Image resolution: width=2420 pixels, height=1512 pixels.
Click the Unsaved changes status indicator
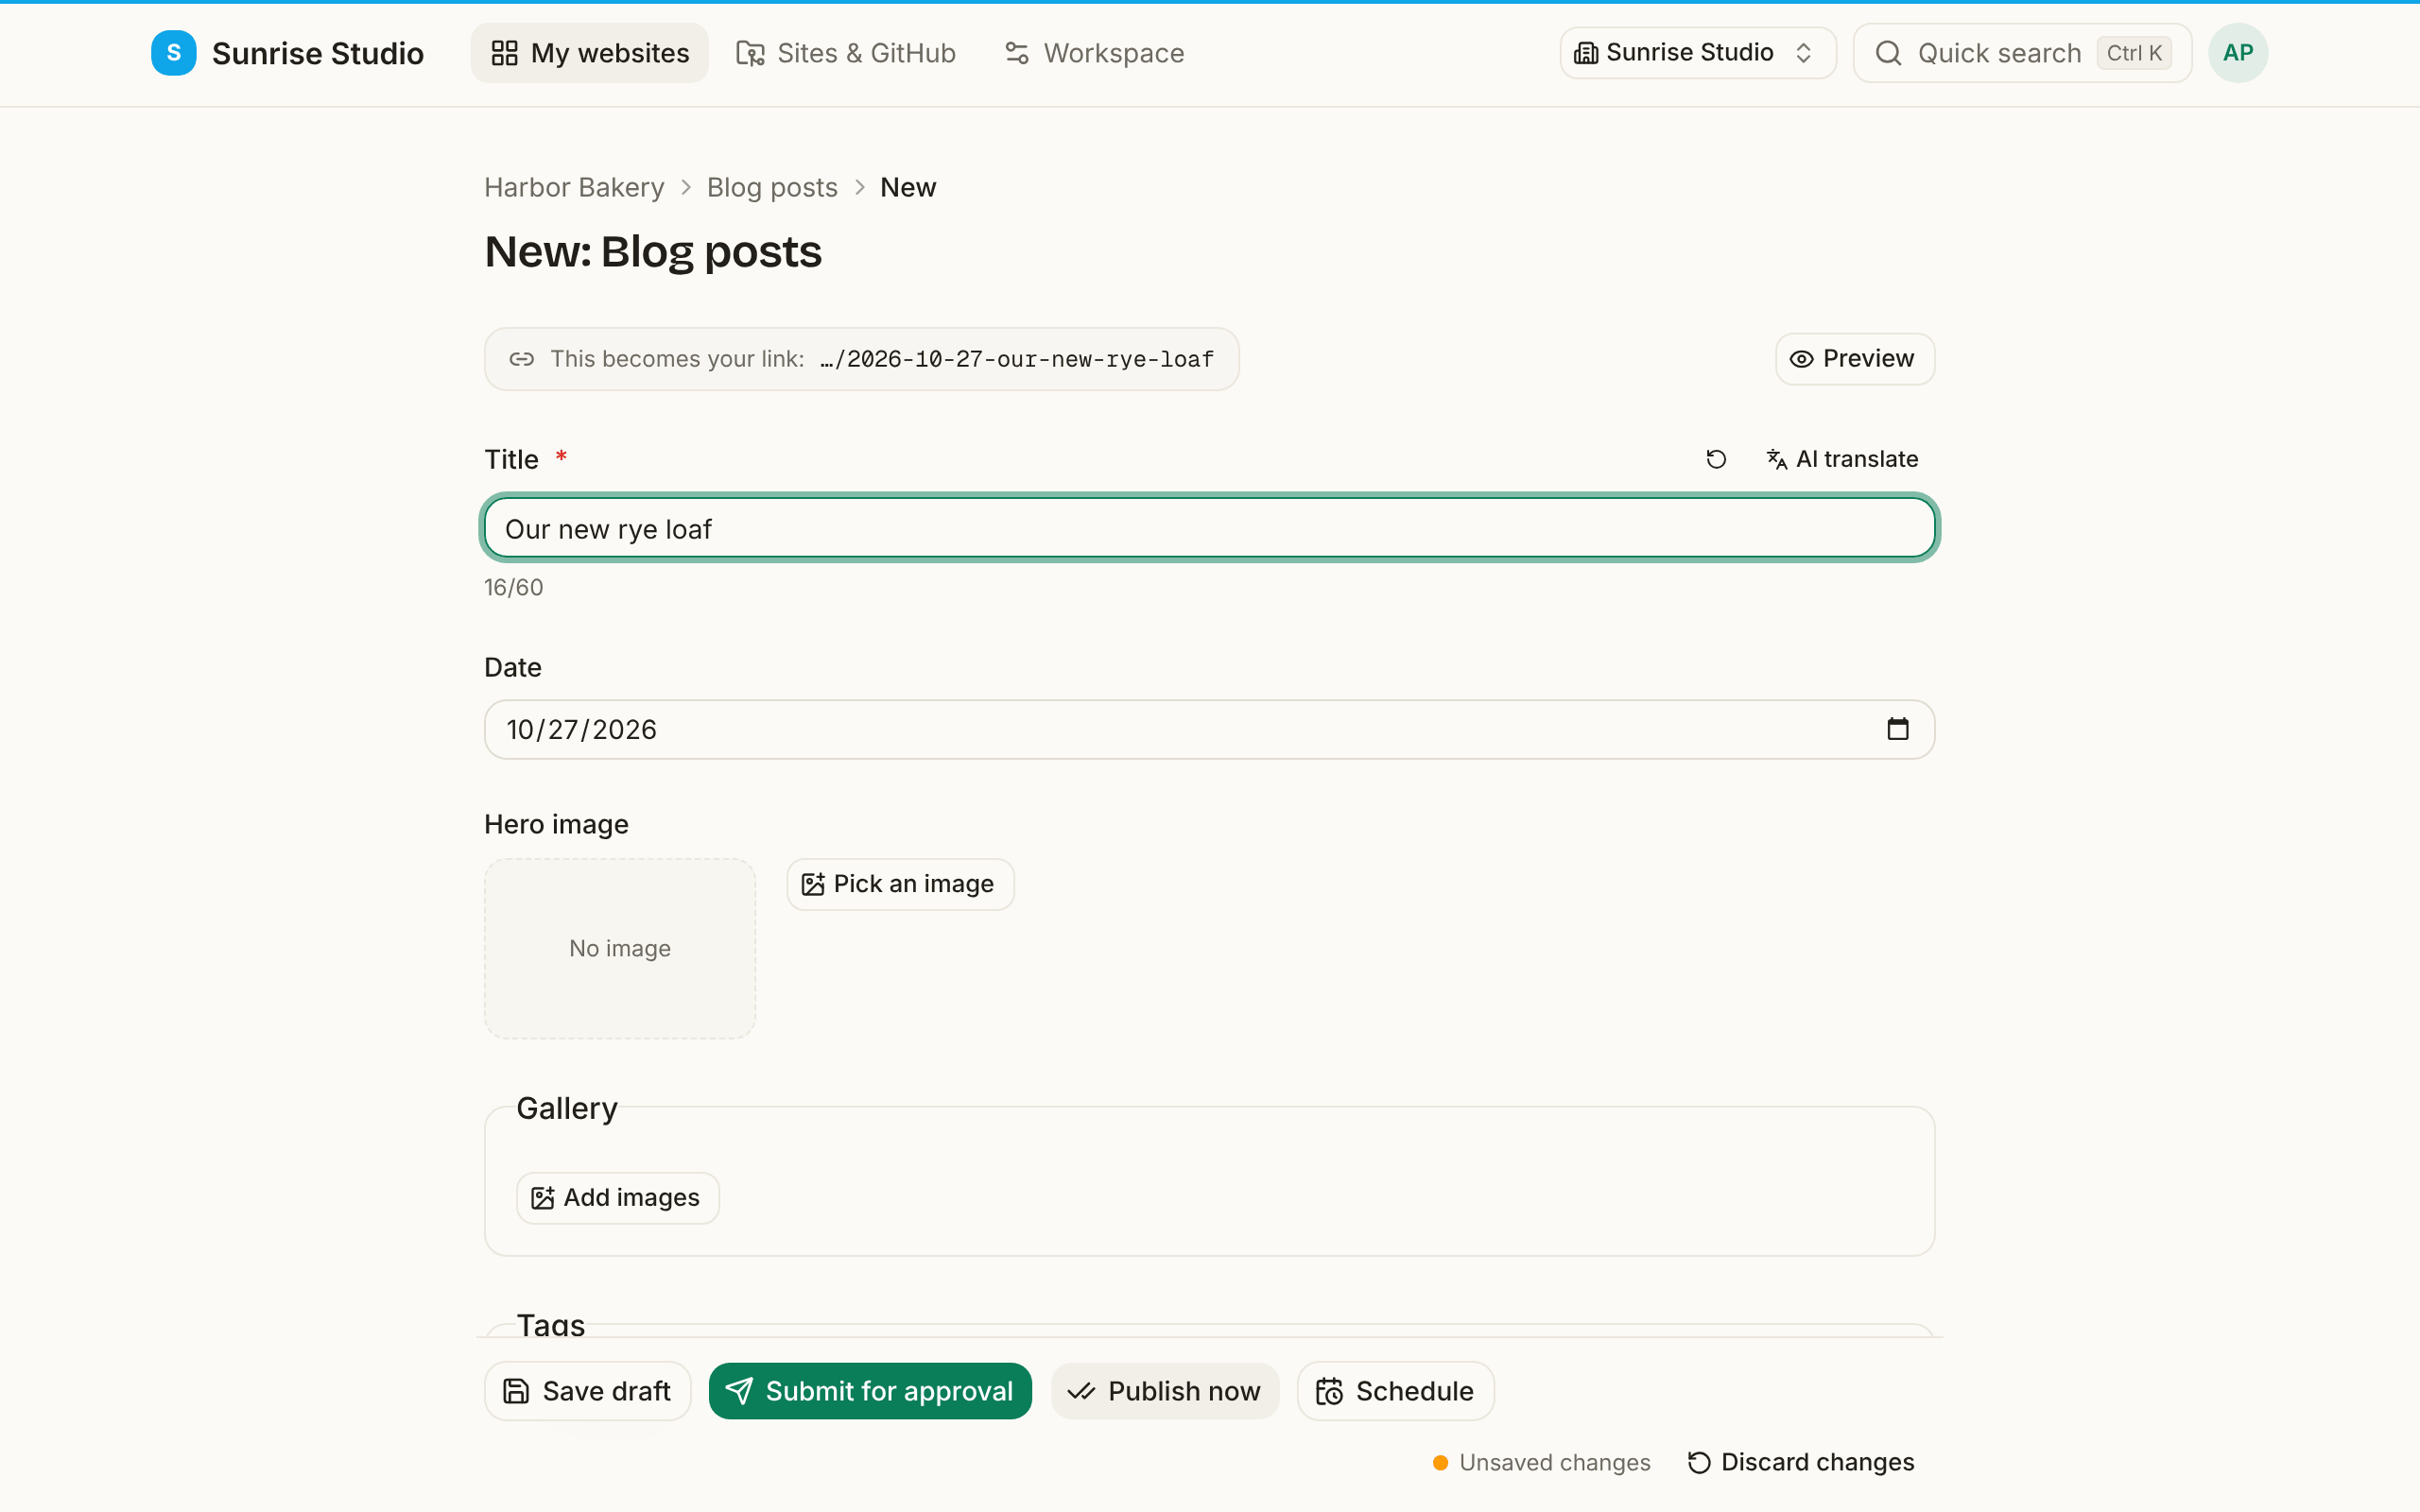click(x=1541, y=1462)
